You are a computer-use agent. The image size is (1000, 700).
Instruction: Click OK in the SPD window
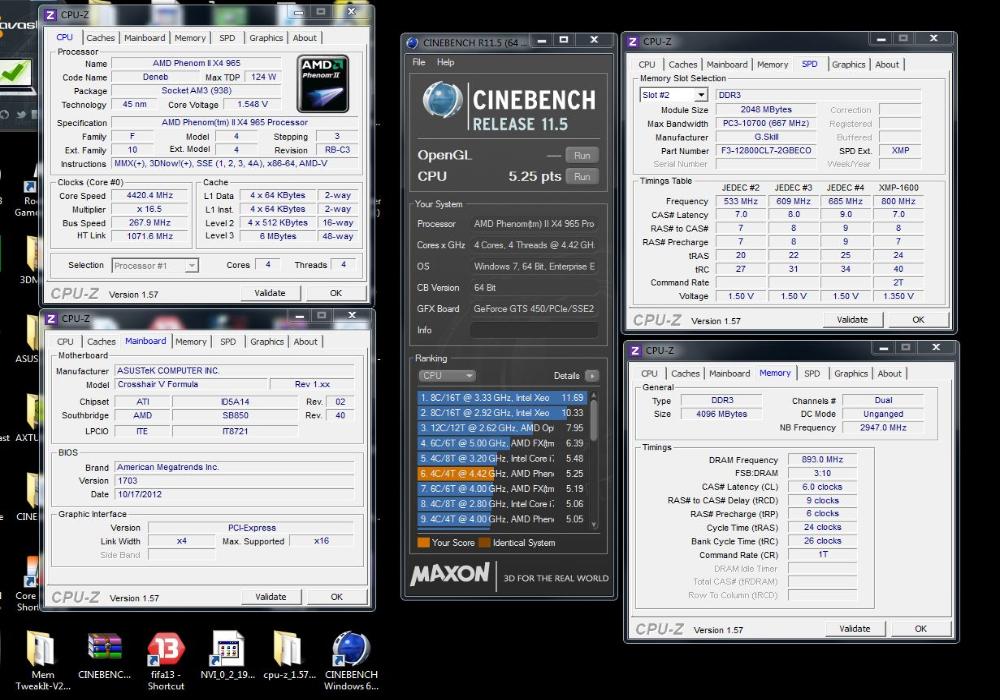click(918, 319)
